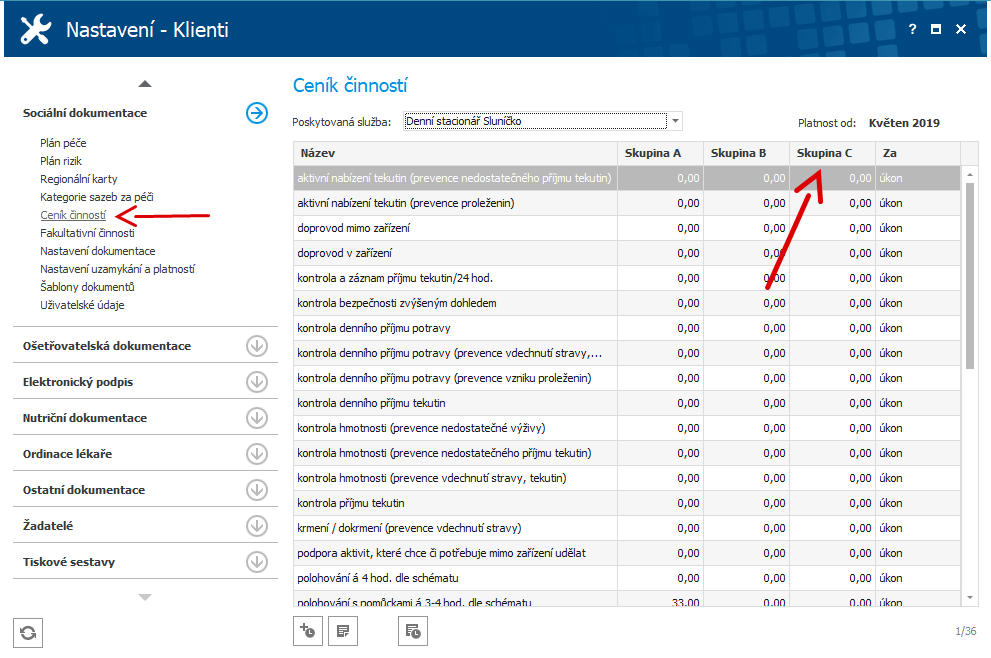Click the Skupina C column header

(x=832, y=153)
